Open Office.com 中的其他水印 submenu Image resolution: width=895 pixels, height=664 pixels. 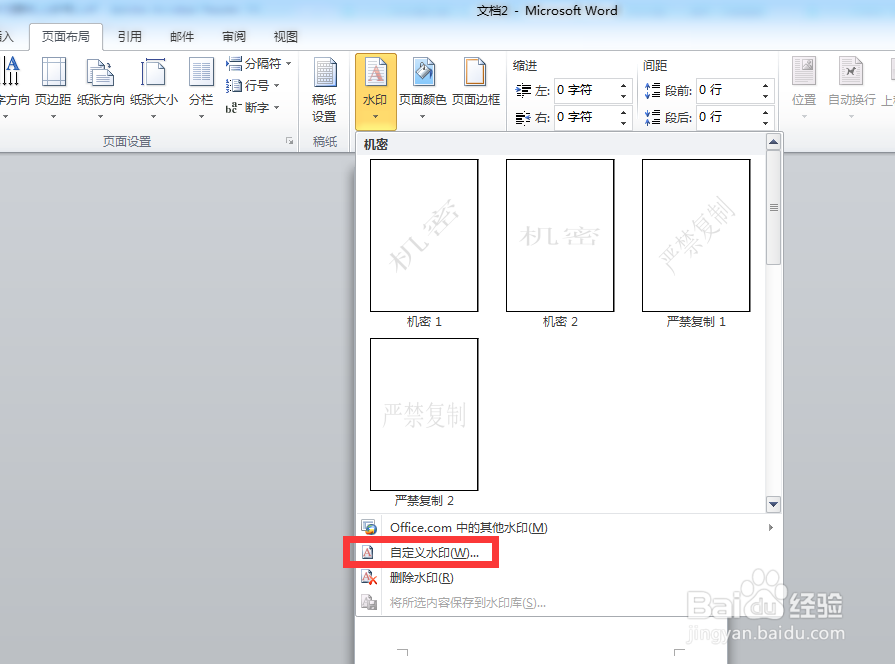(569, 528)
